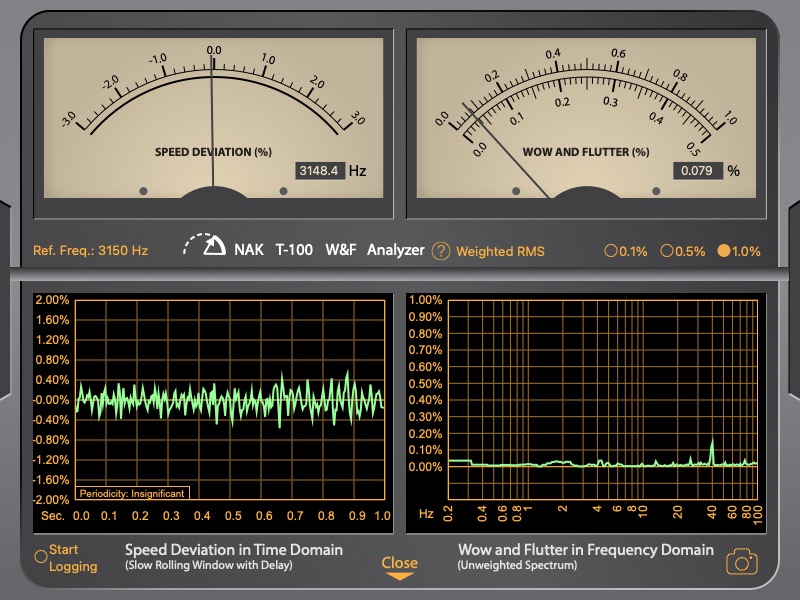This screenshot has height=600, width=800.
Task: Change the Weighted RMS measurement mode
Action: (x=500, y=251)
